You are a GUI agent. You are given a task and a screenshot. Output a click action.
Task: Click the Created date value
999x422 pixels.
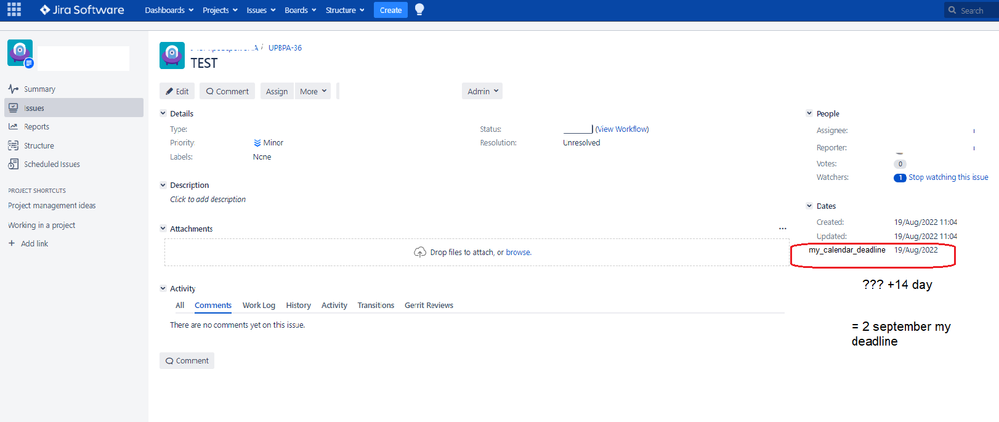pyautogui.click(x=926, y=222)
